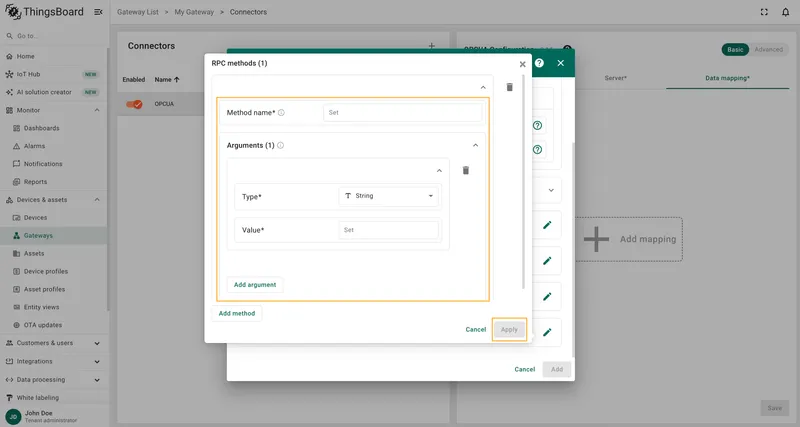800x427 pixels.
Task: Open help icon in green dialog header
Action: (x=539, y=63)
